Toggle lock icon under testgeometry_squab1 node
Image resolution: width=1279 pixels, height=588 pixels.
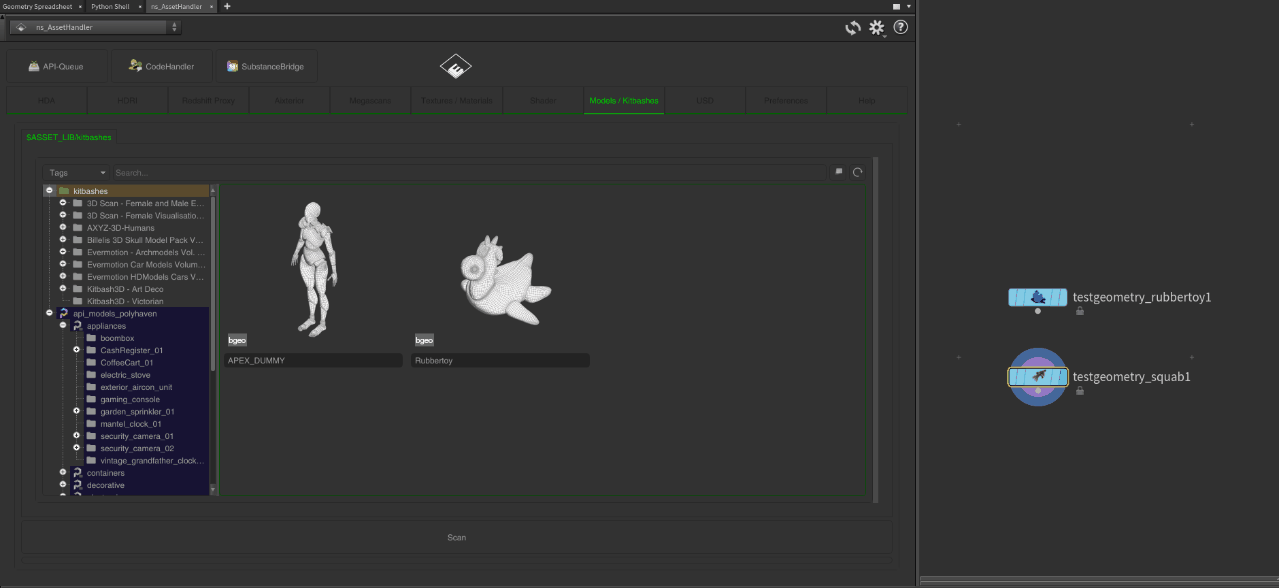(x=1080, y=391)
